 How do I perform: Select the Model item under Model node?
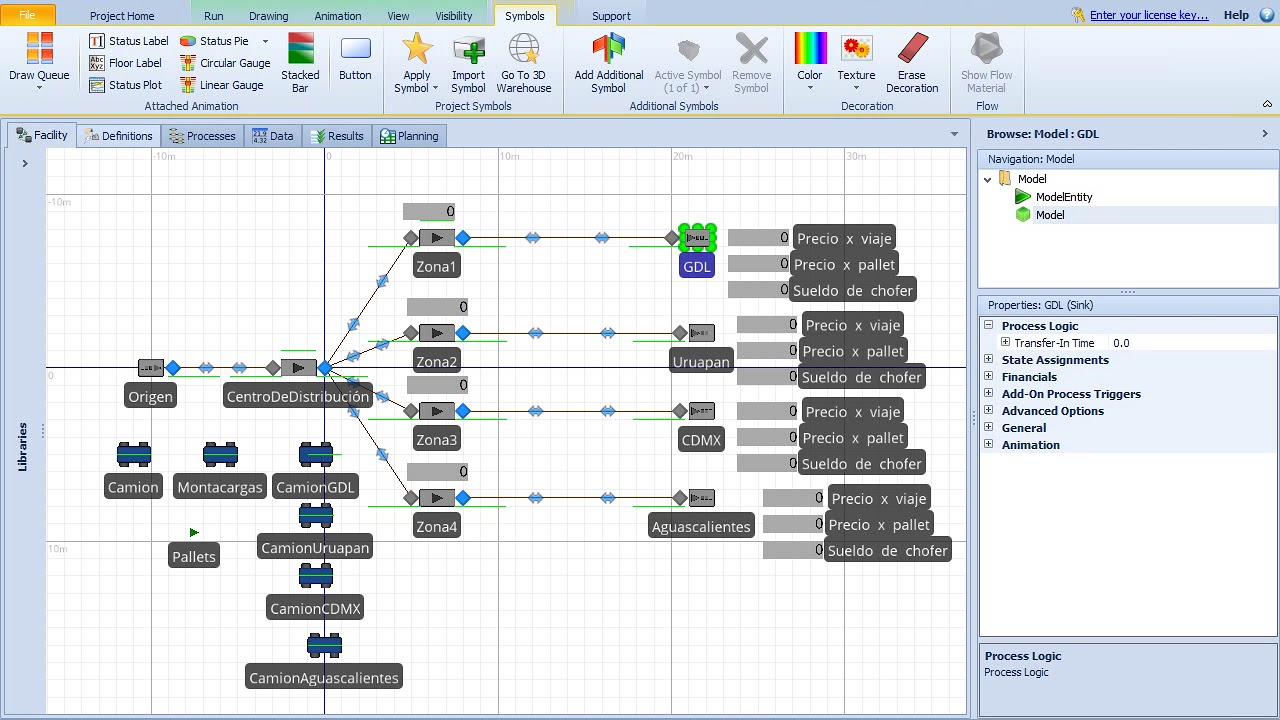1049,215
